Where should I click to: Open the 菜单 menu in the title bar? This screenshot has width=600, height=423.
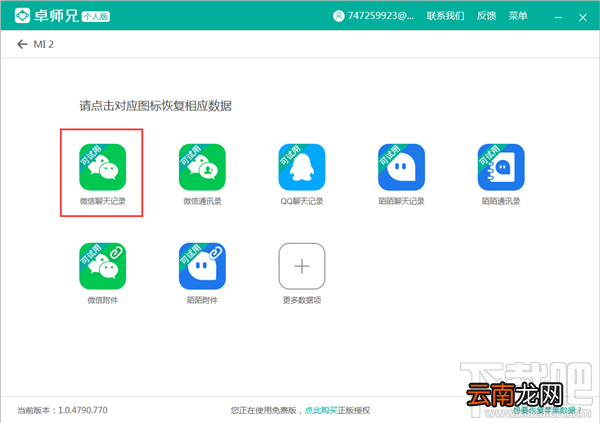point(518,16)
